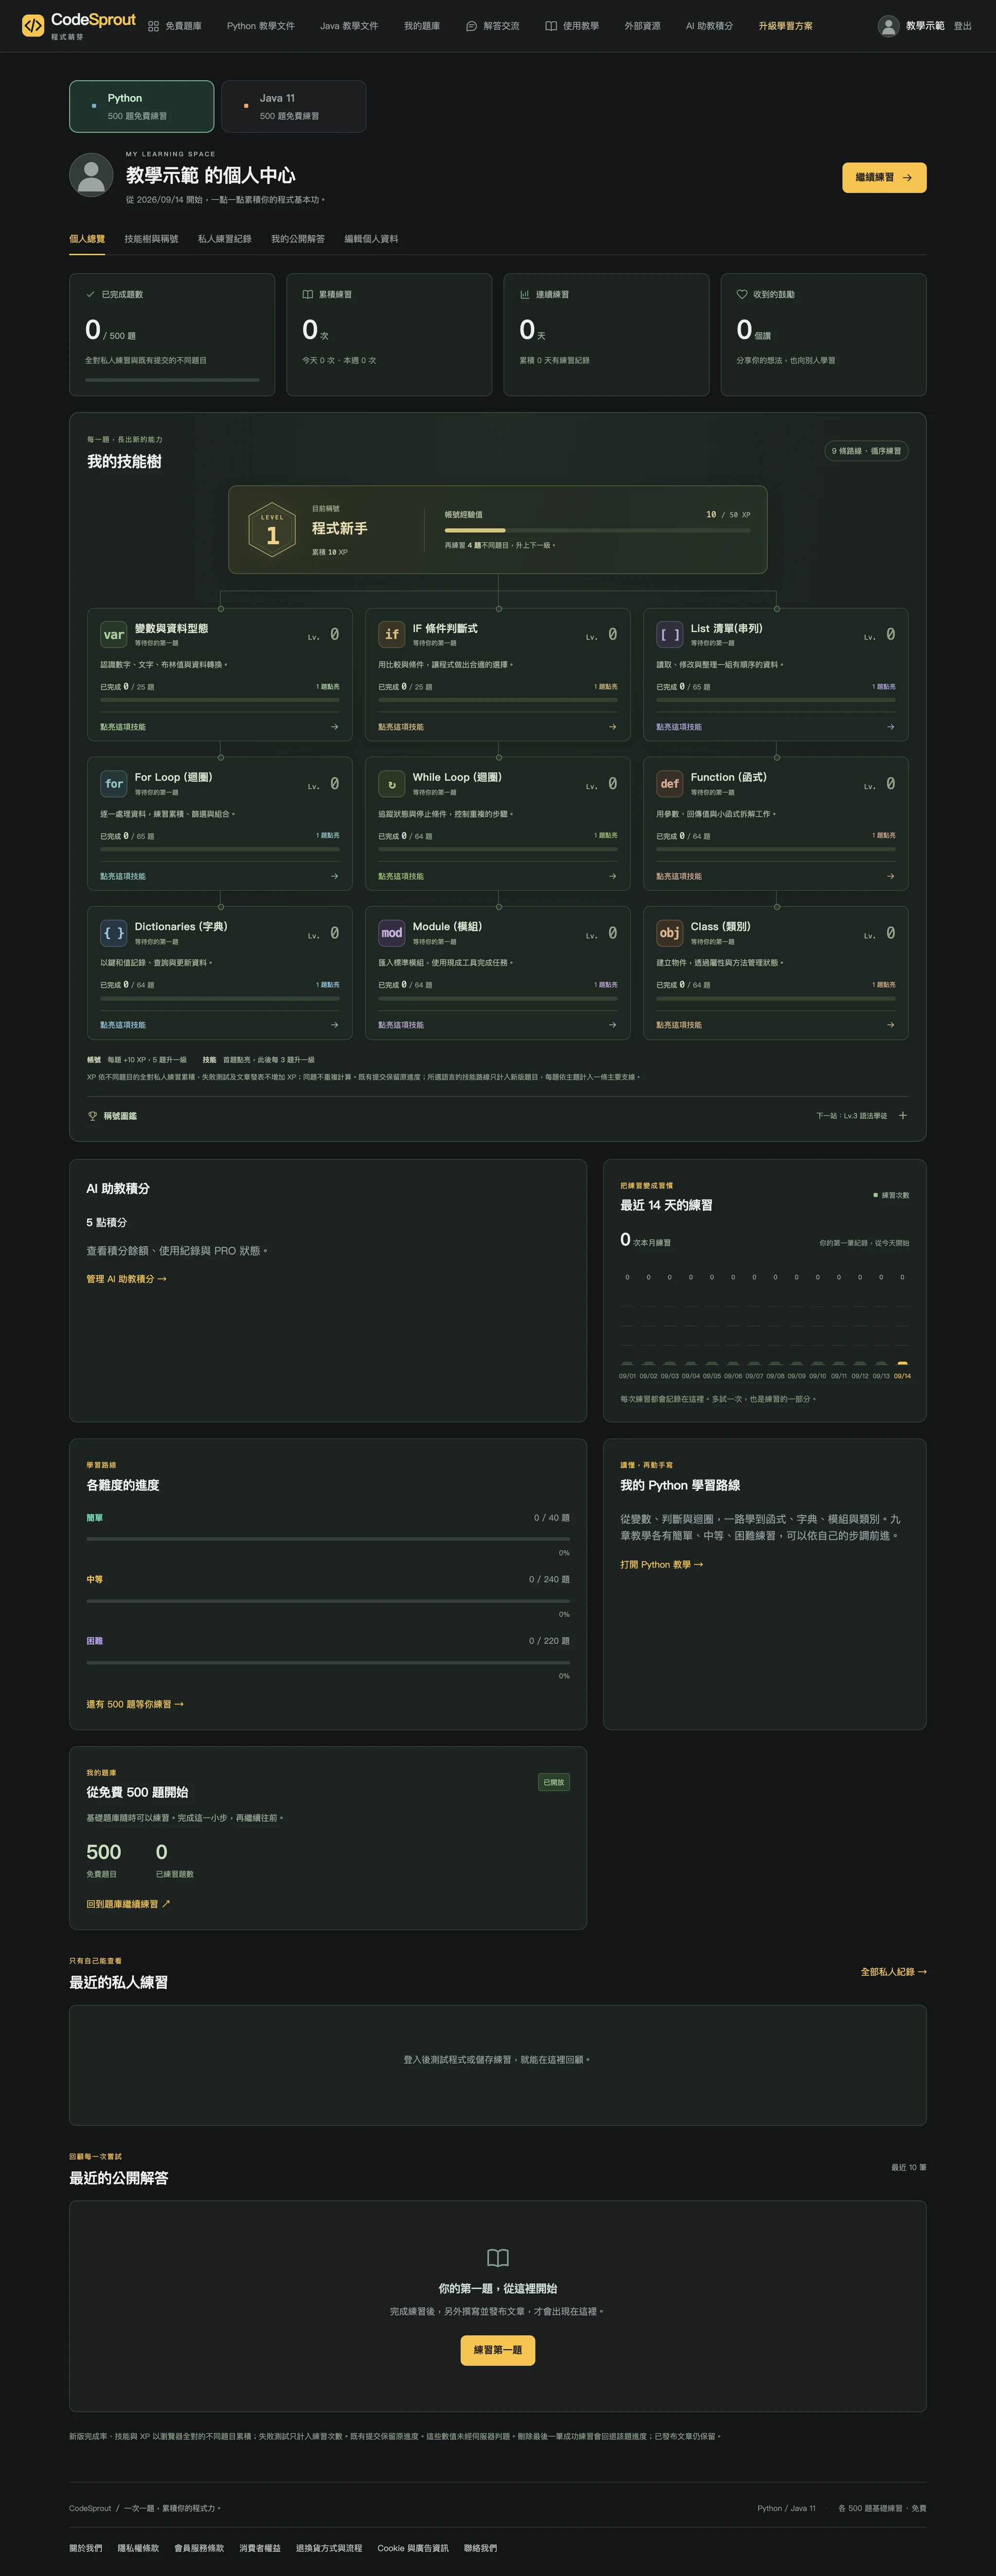Click 打開 Python 教學 link
Screen dimensions: 996x2576
[x=661, y=1565]
